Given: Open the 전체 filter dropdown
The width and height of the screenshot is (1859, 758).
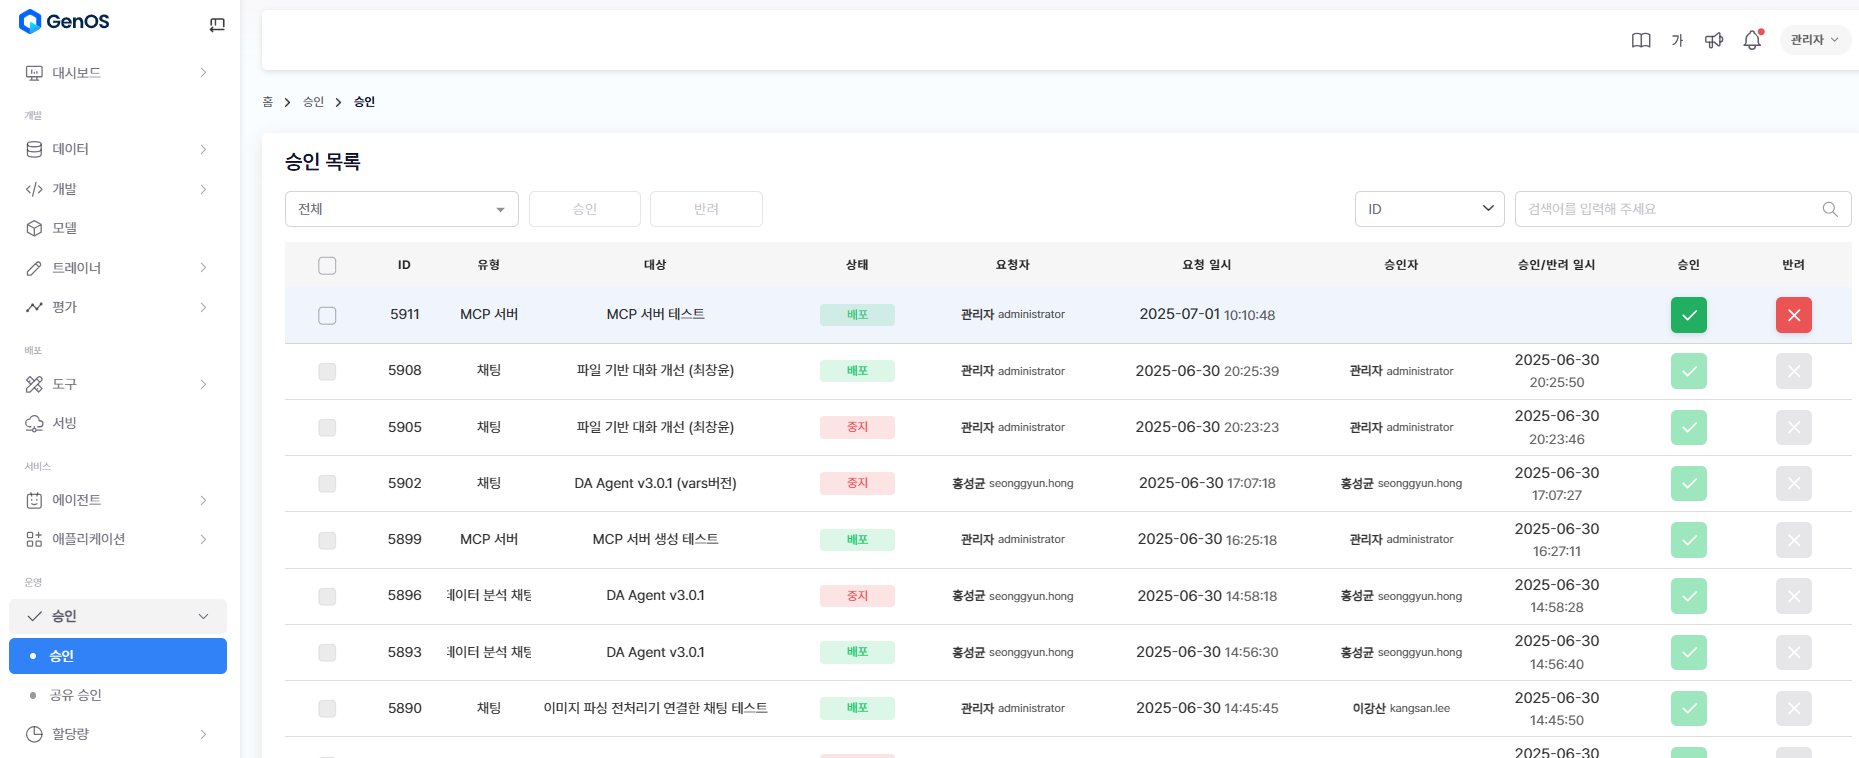Looking at the screenshot, I should point(401,209).
